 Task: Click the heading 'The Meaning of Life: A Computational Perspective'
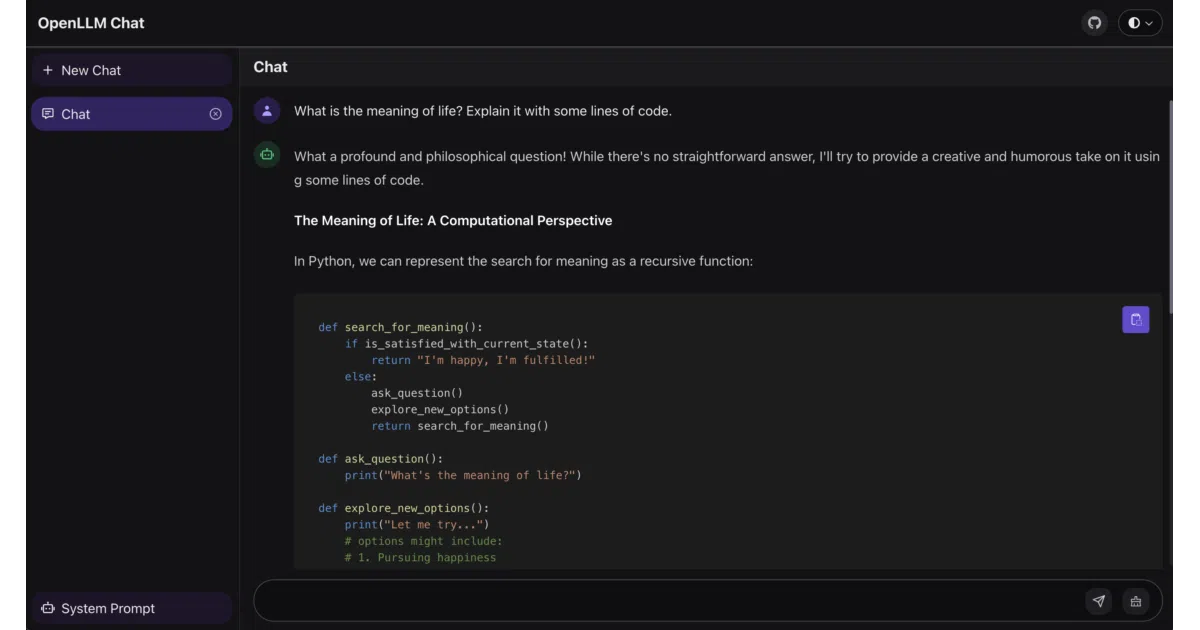(x=453, y=221)
